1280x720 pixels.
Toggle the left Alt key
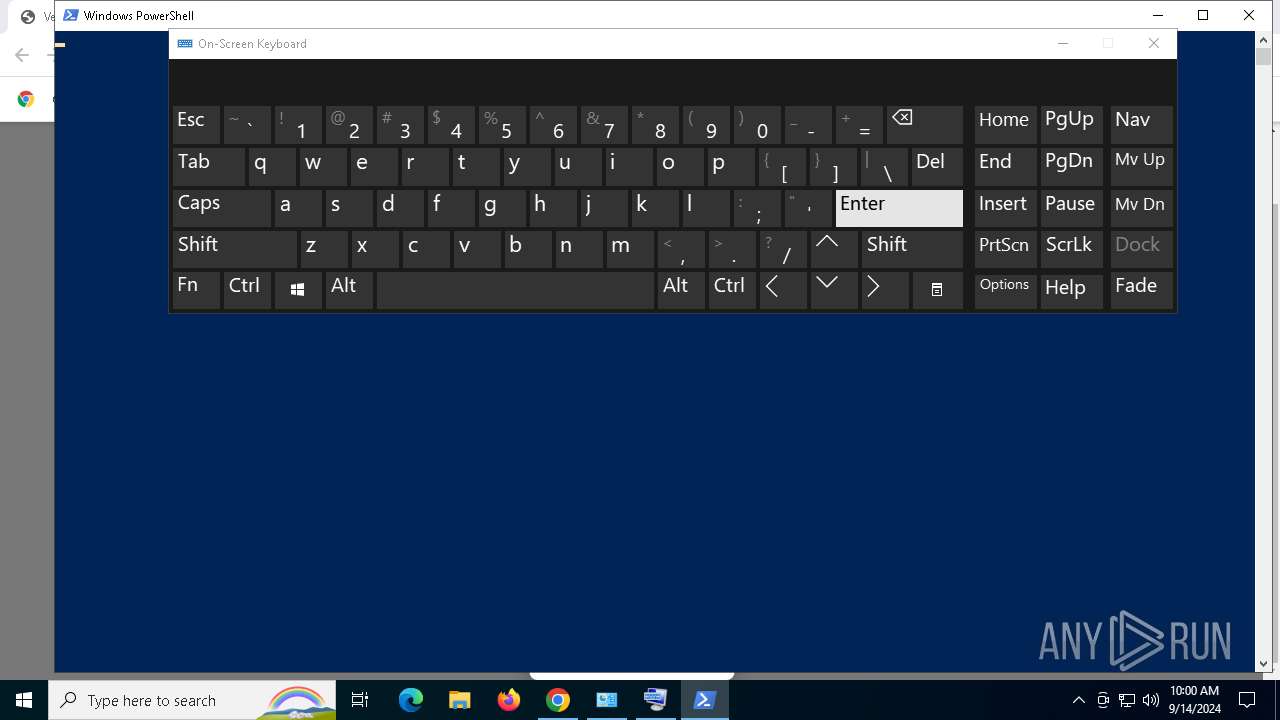(x=349, y=290)
